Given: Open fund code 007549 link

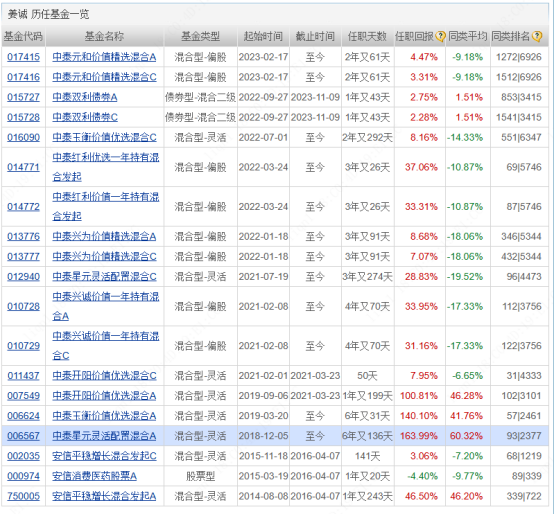Looking at the screenshot, I should click(x=23, y=396).
